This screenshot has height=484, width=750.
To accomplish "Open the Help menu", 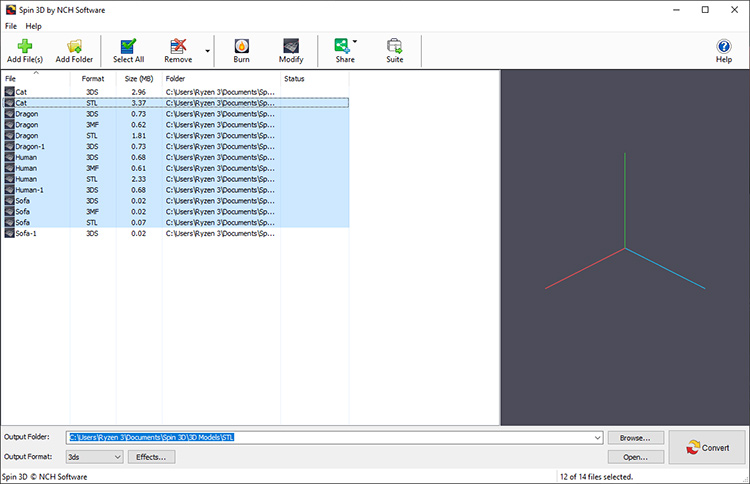I will [33, 26].
